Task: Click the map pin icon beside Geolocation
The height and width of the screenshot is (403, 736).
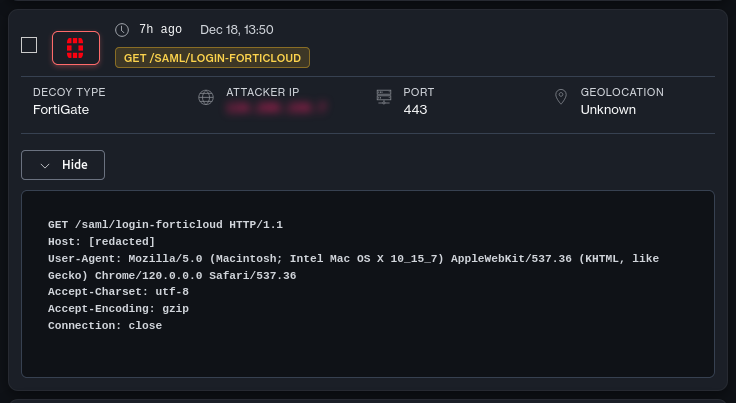Action: pos(561,97)
